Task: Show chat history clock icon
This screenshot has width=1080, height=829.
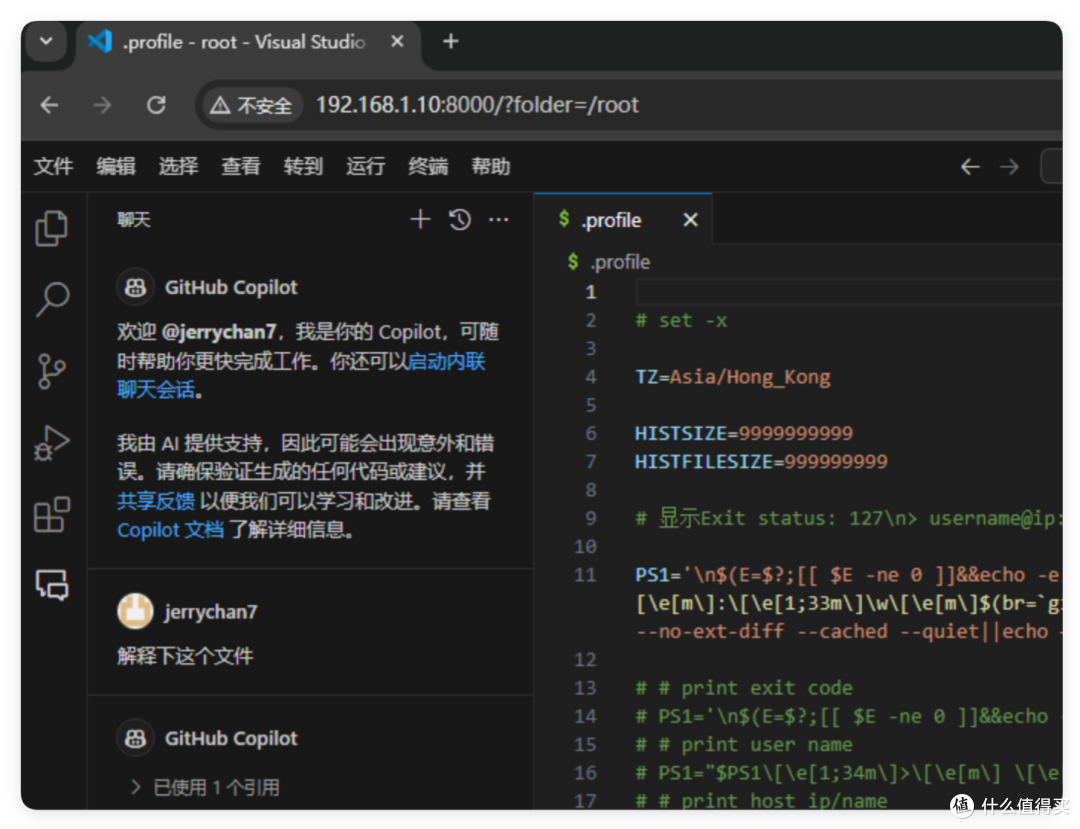Action: pos(459,220)
